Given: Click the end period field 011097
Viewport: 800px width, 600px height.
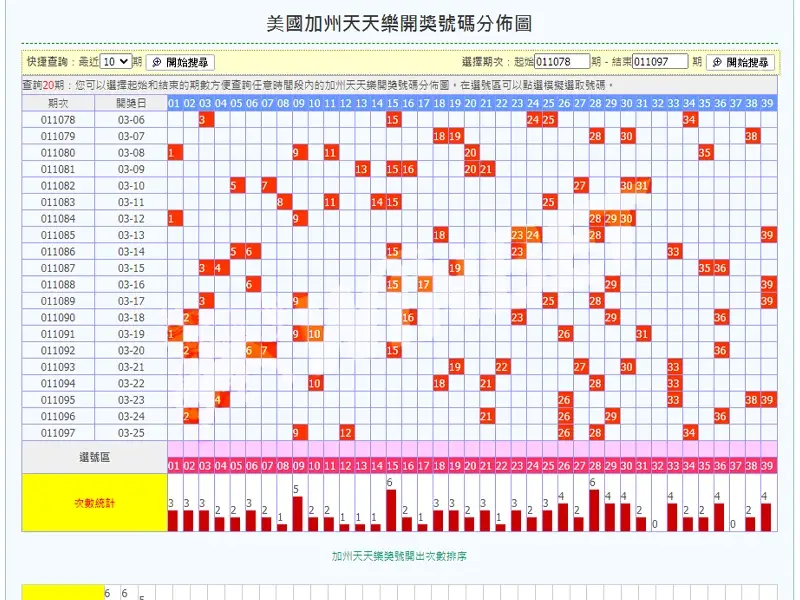Looking at the screenshot, I should [x=660, y=62].
